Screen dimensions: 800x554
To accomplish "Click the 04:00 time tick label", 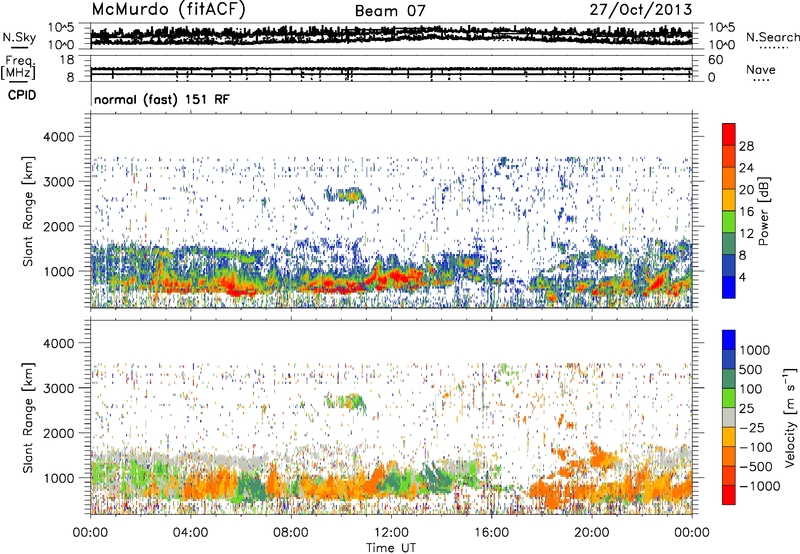I will tap(190, 533).
